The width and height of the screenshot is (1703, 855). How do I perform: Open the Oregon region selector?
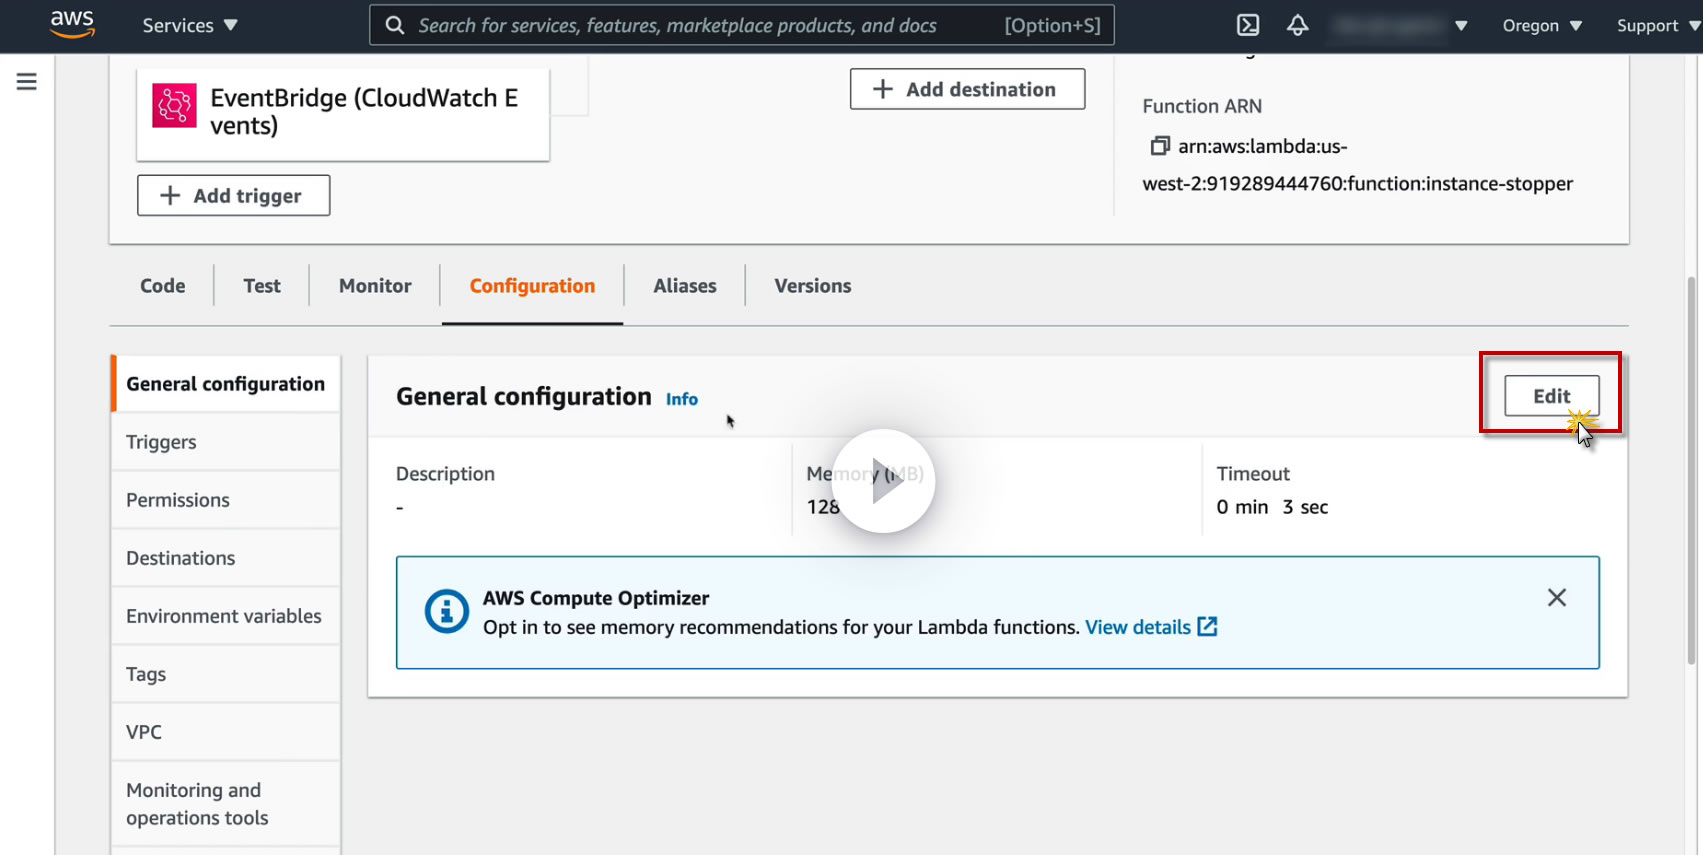coord(1541,25)
